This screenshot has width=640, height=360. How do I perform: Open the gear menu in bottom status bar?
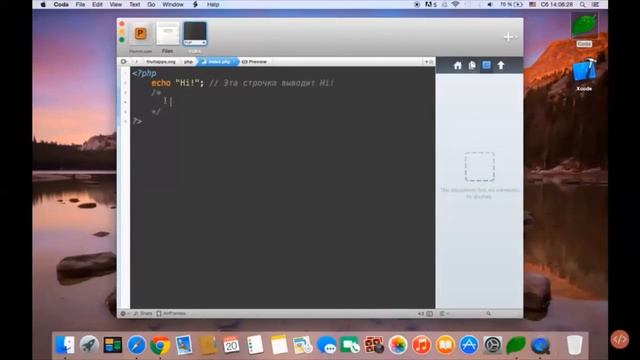[x=123, y=313]
